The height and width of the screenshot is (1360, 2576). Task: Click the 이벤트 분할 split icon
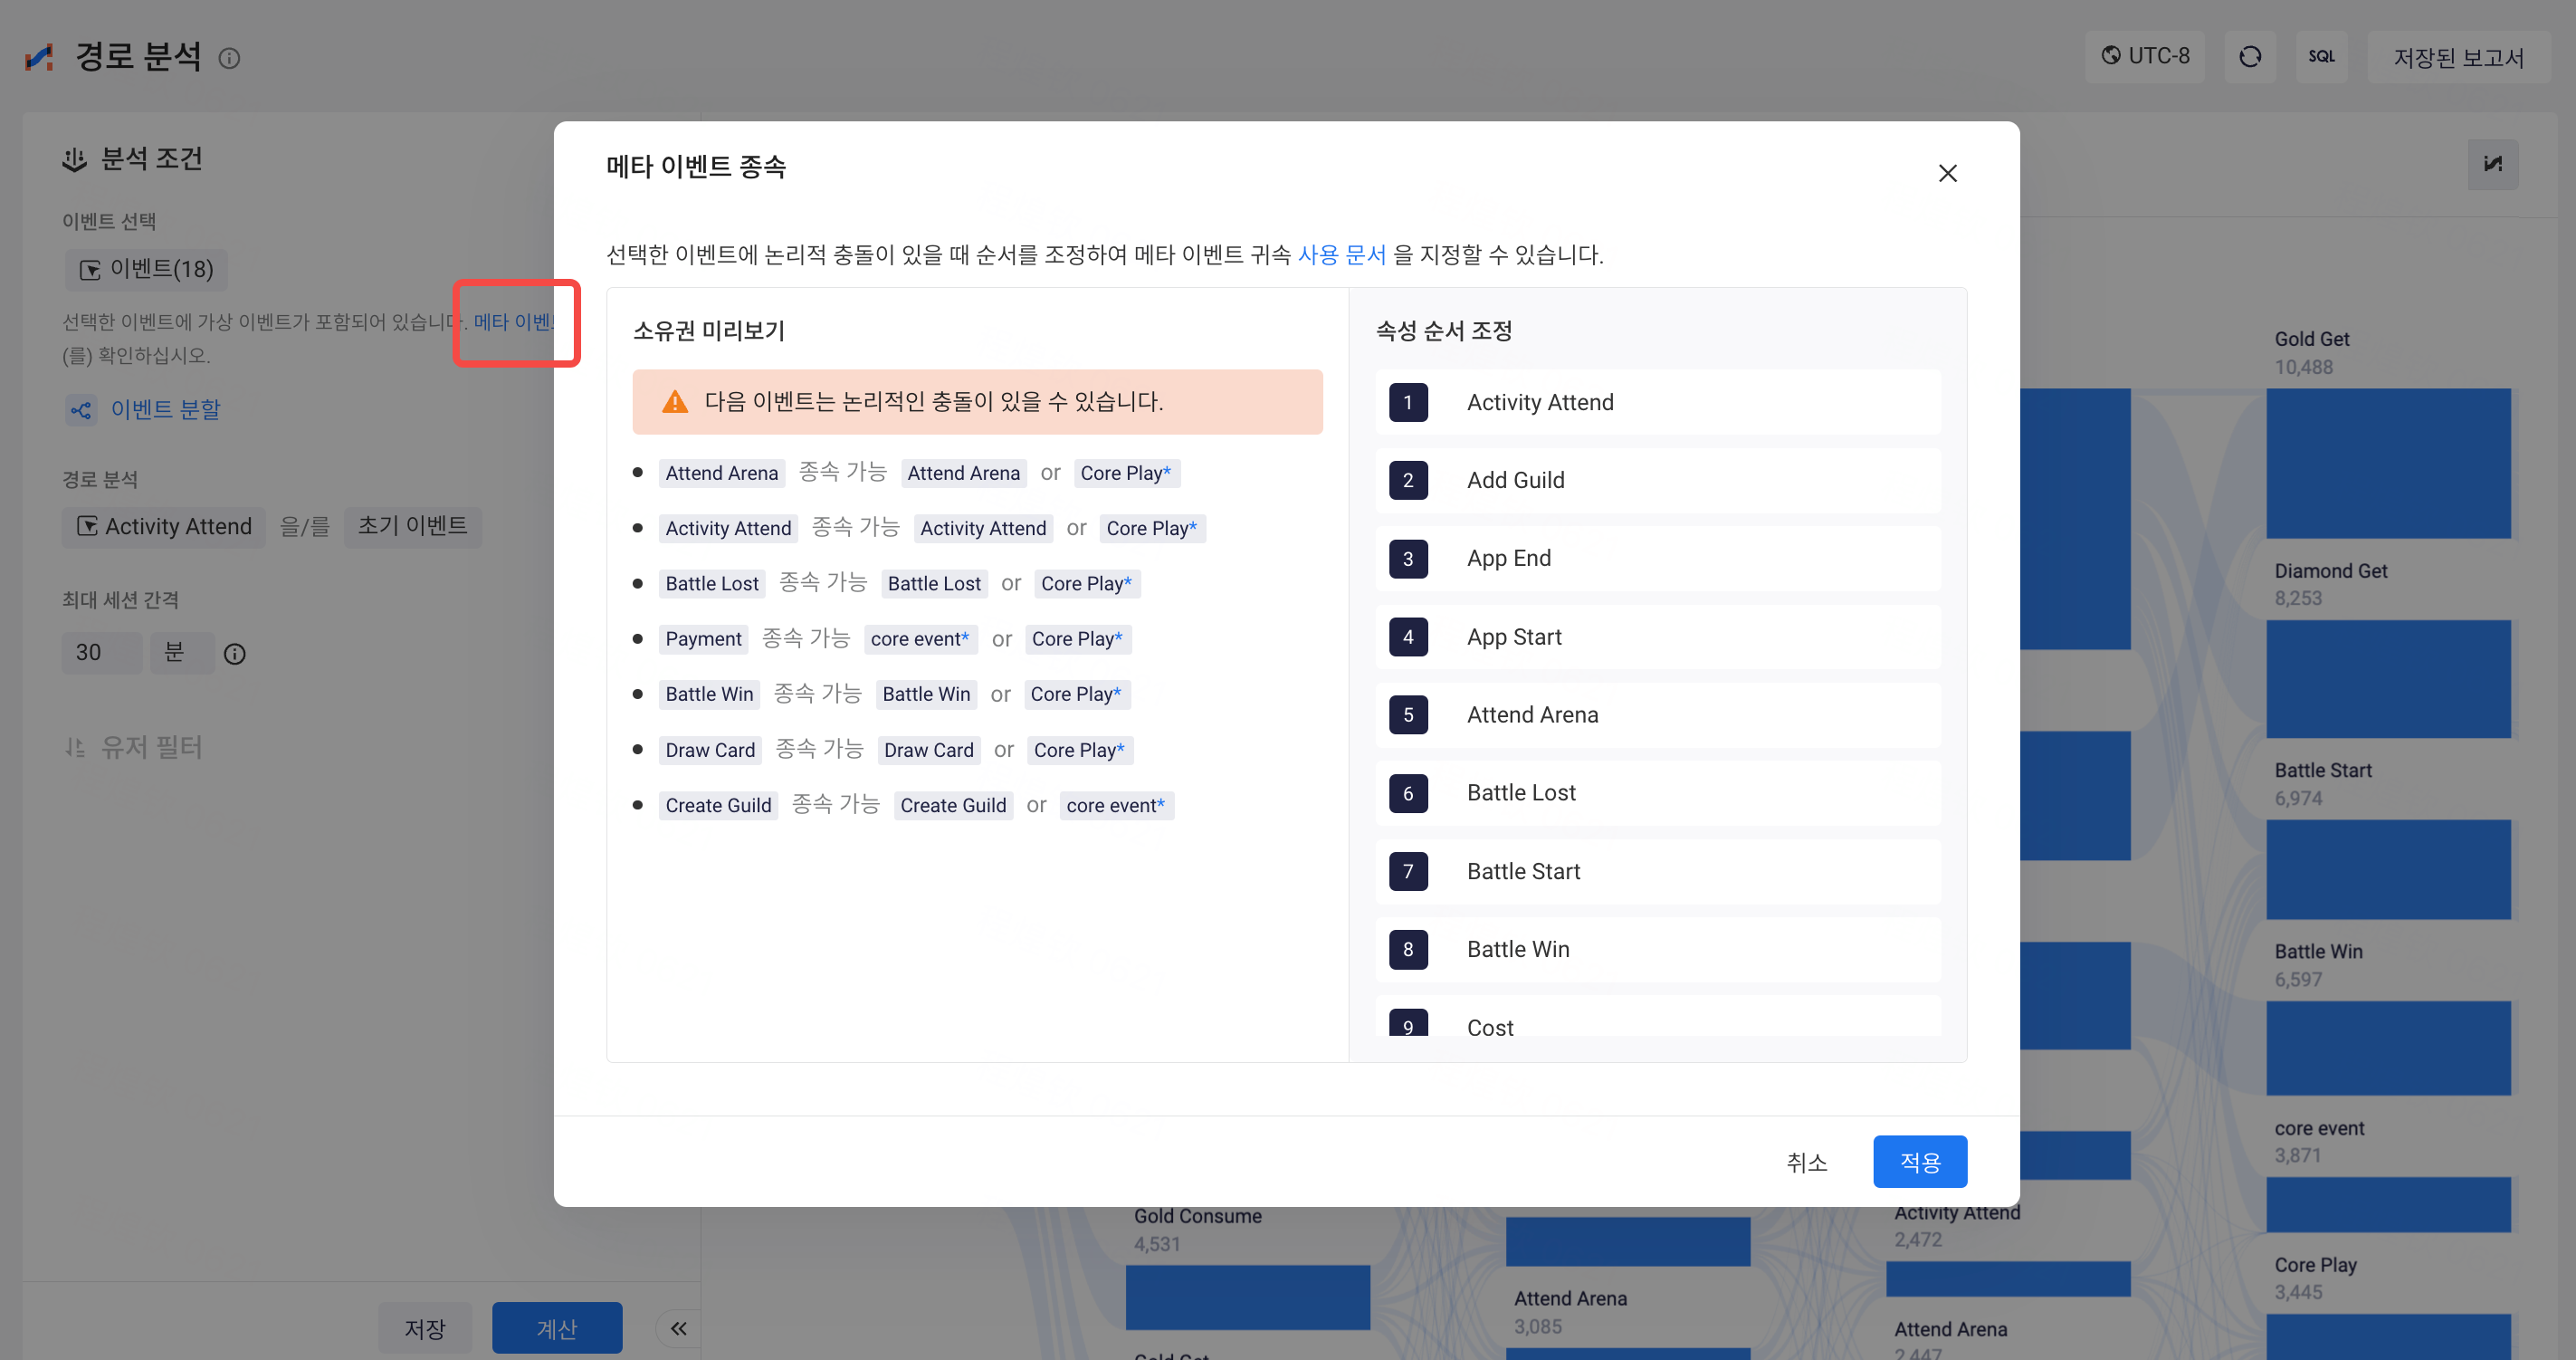coord(81,410)
